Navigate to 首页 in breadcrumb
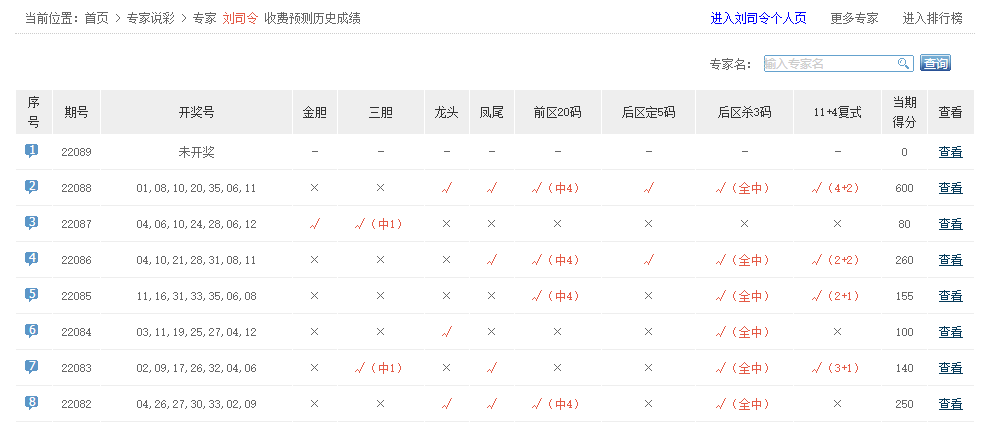This screenshot has height=422, width=985. click(96, 18)
